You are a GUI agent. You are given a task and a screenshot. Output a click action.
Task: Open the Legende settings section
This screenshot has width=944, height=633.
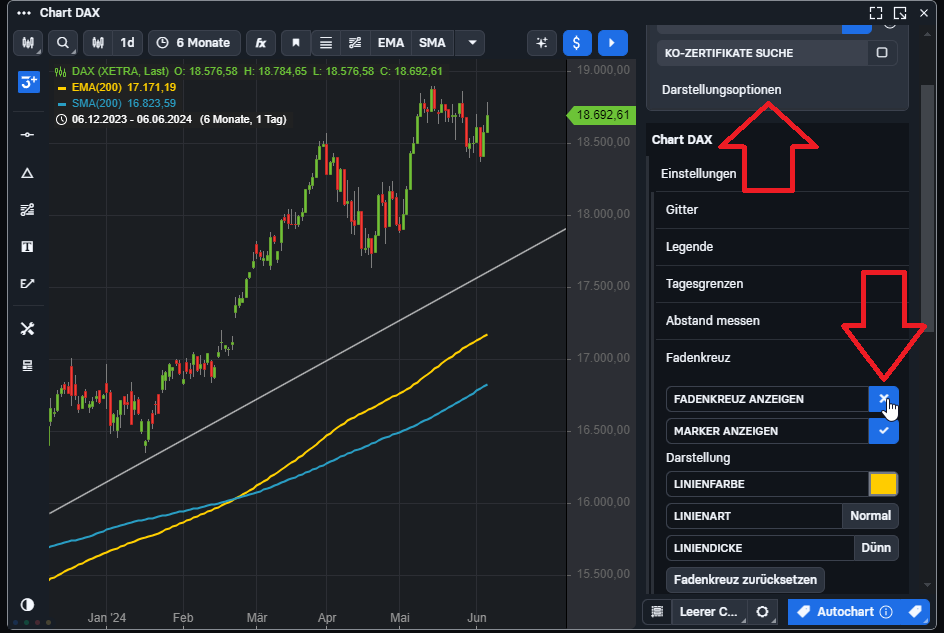tap(689, 247)
